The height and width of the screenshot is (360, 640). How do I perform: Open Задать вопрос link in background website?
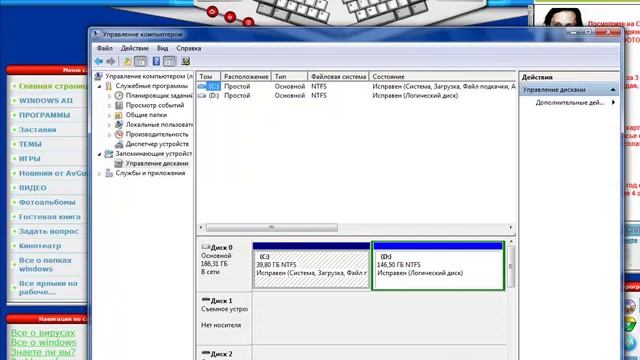tap(49, 231)
